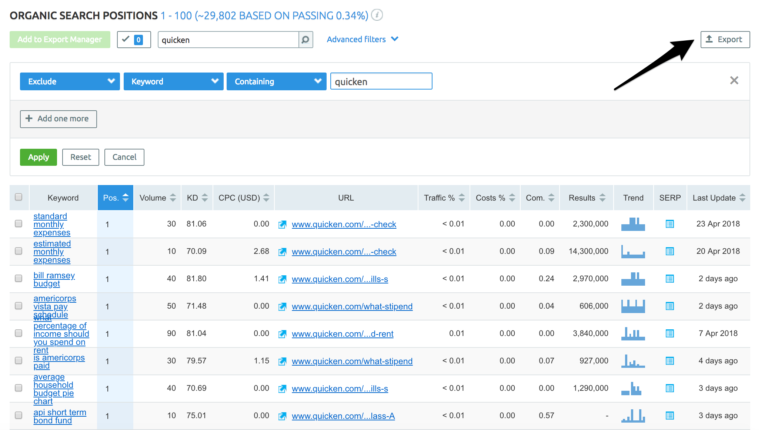
Task: Open trend chart for standard monthly expenses
Action: coord(633,224)
